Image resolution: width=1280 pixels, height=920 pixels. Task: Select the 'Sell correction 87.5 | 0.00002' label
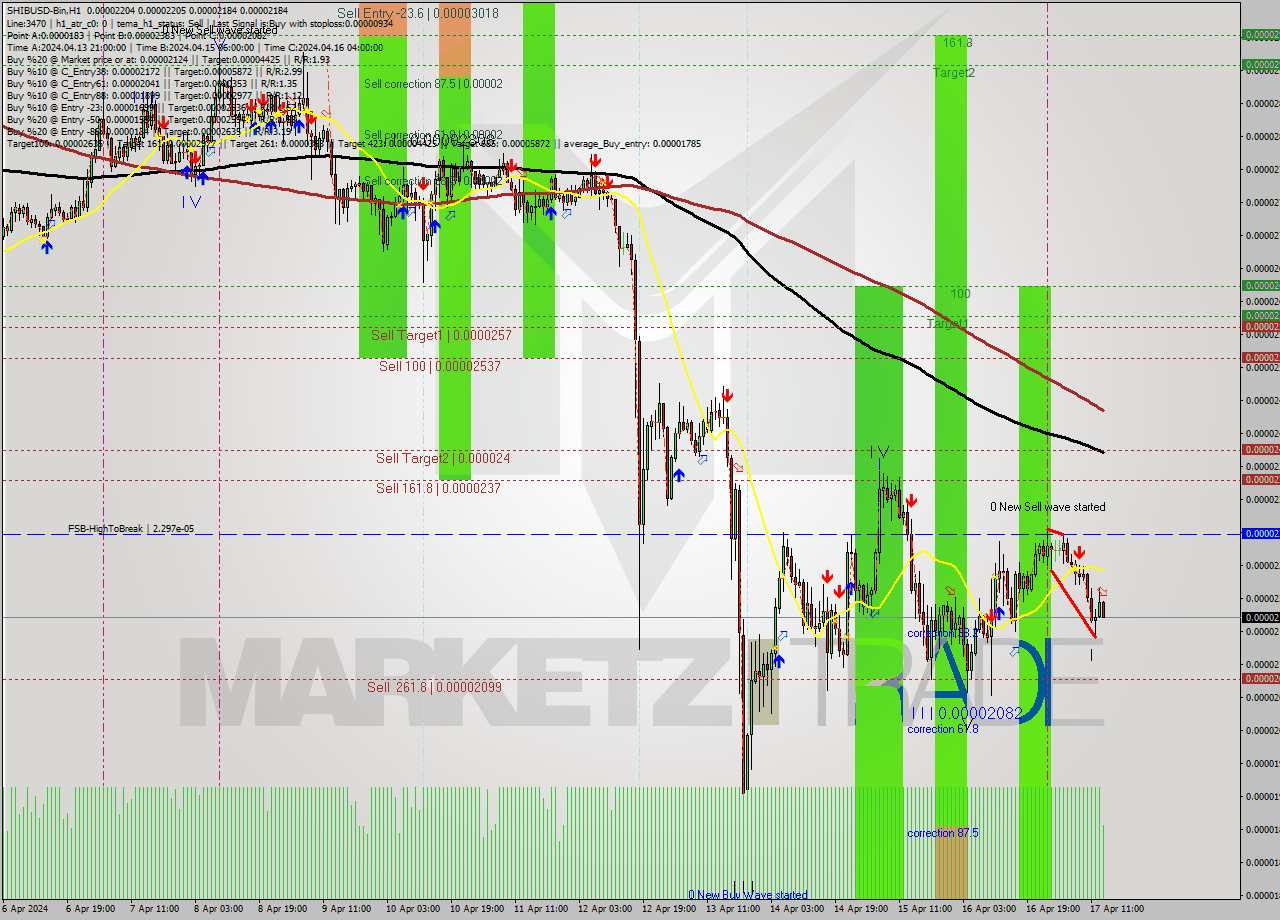433,84
